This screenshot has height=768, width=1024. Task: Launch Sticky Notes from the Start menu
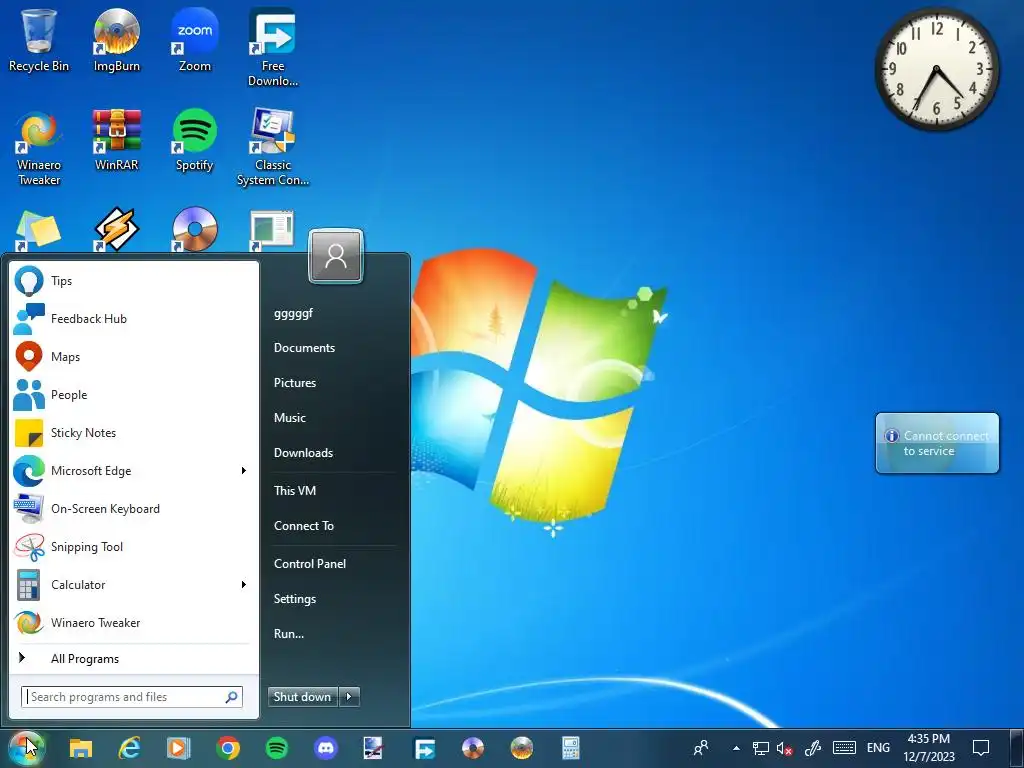(135, 432)
